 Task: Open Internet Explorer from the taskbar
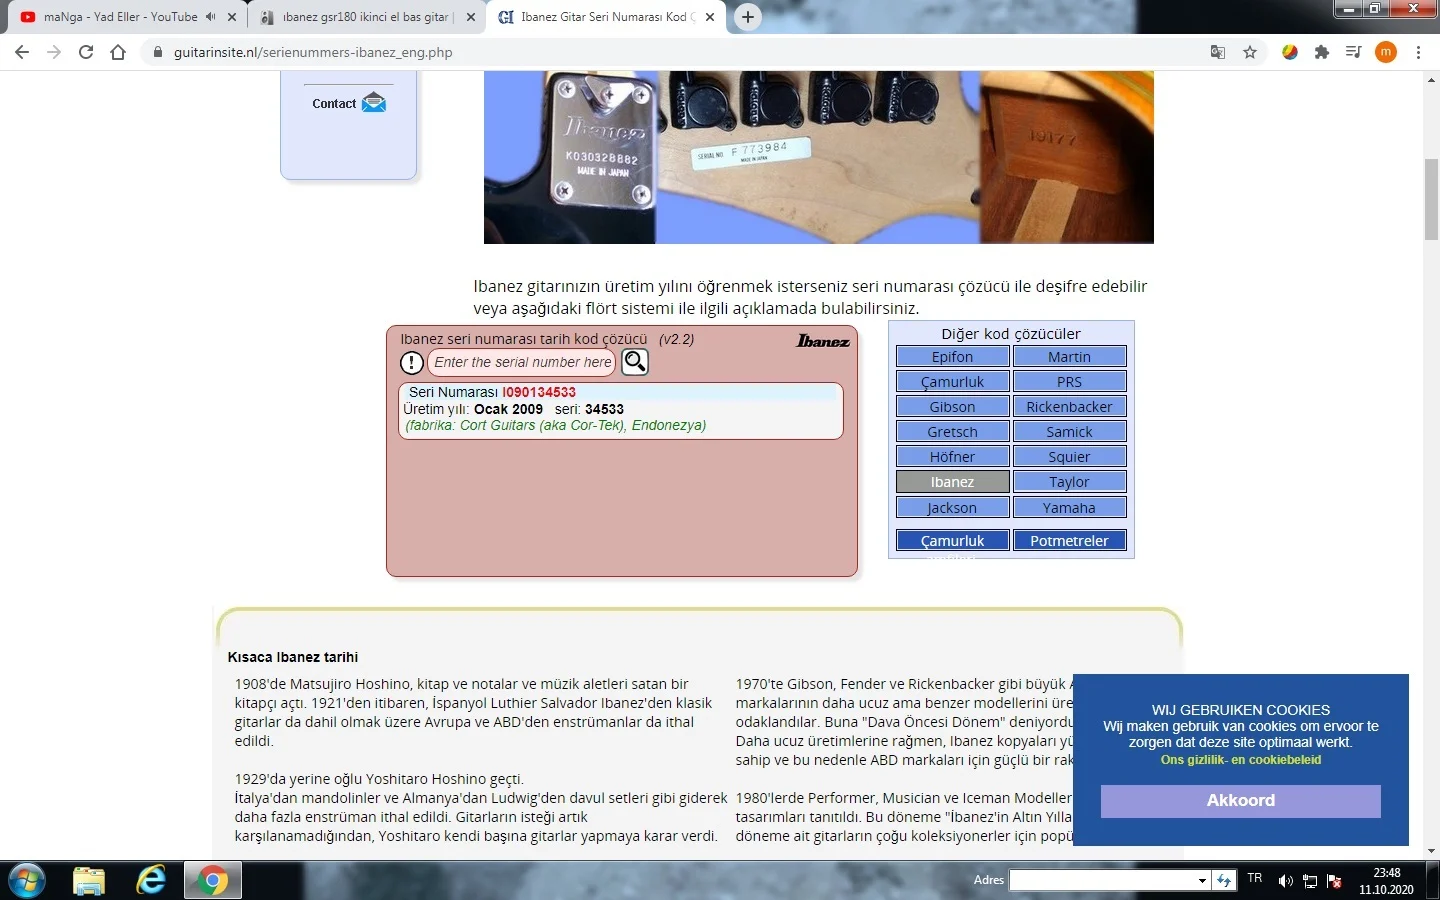click(x=151, y=881)
